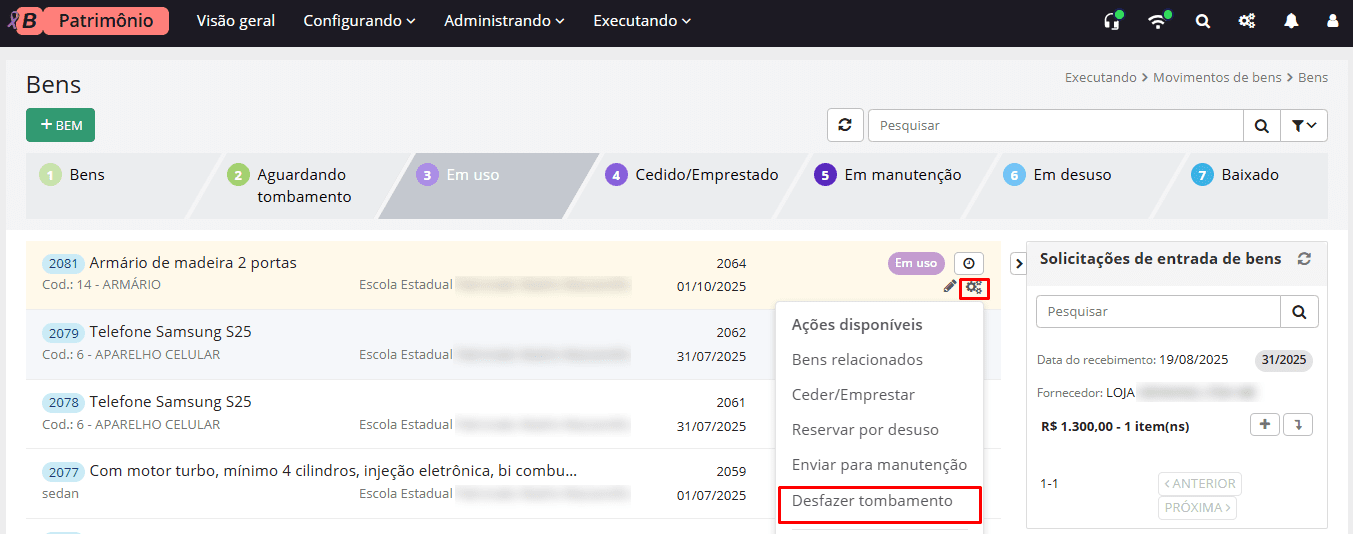Viewport: 1353px width, 534px height.
Task: Choose Enviar para manutenção option
Action: click(879, 465)
